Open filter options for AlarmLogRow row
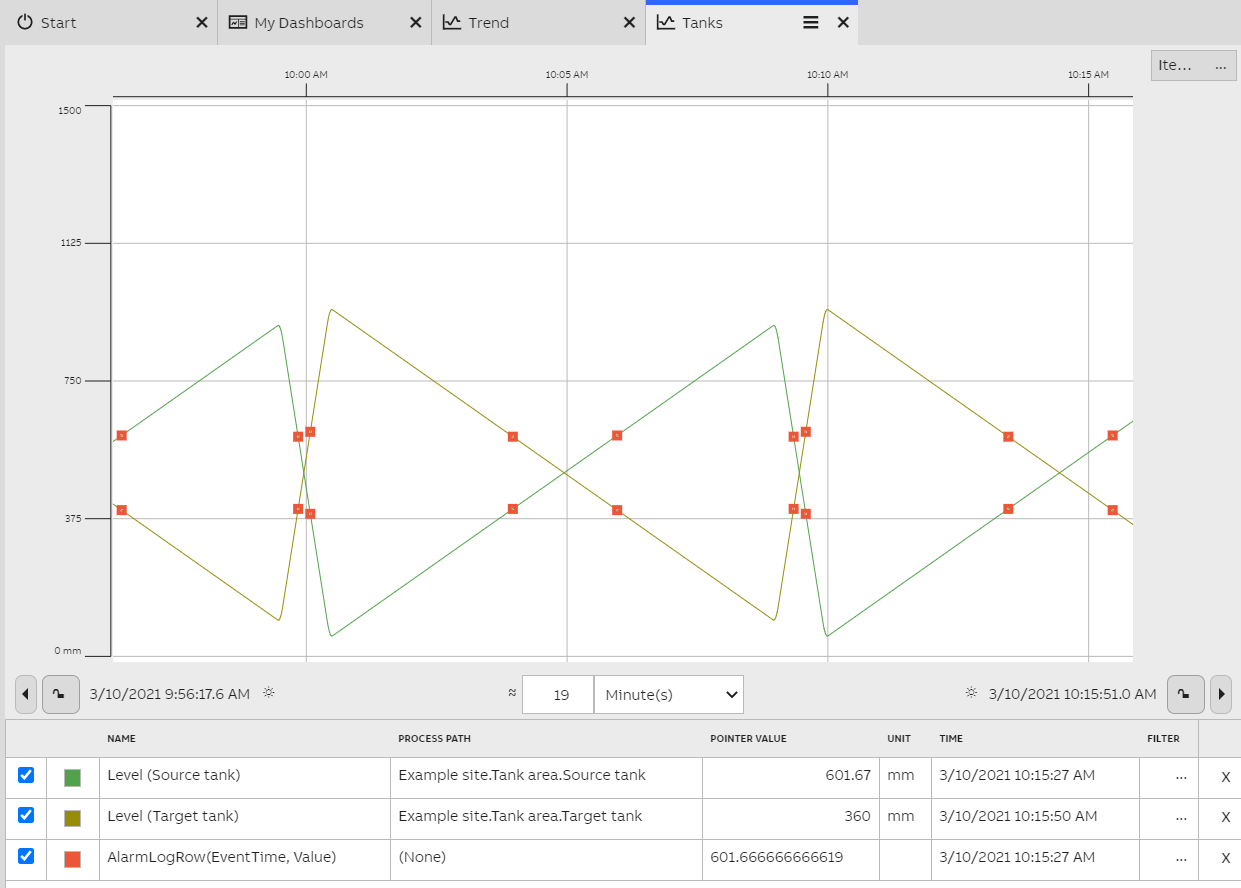The height and width of the screenshot is (888, 1241). 1181,858
